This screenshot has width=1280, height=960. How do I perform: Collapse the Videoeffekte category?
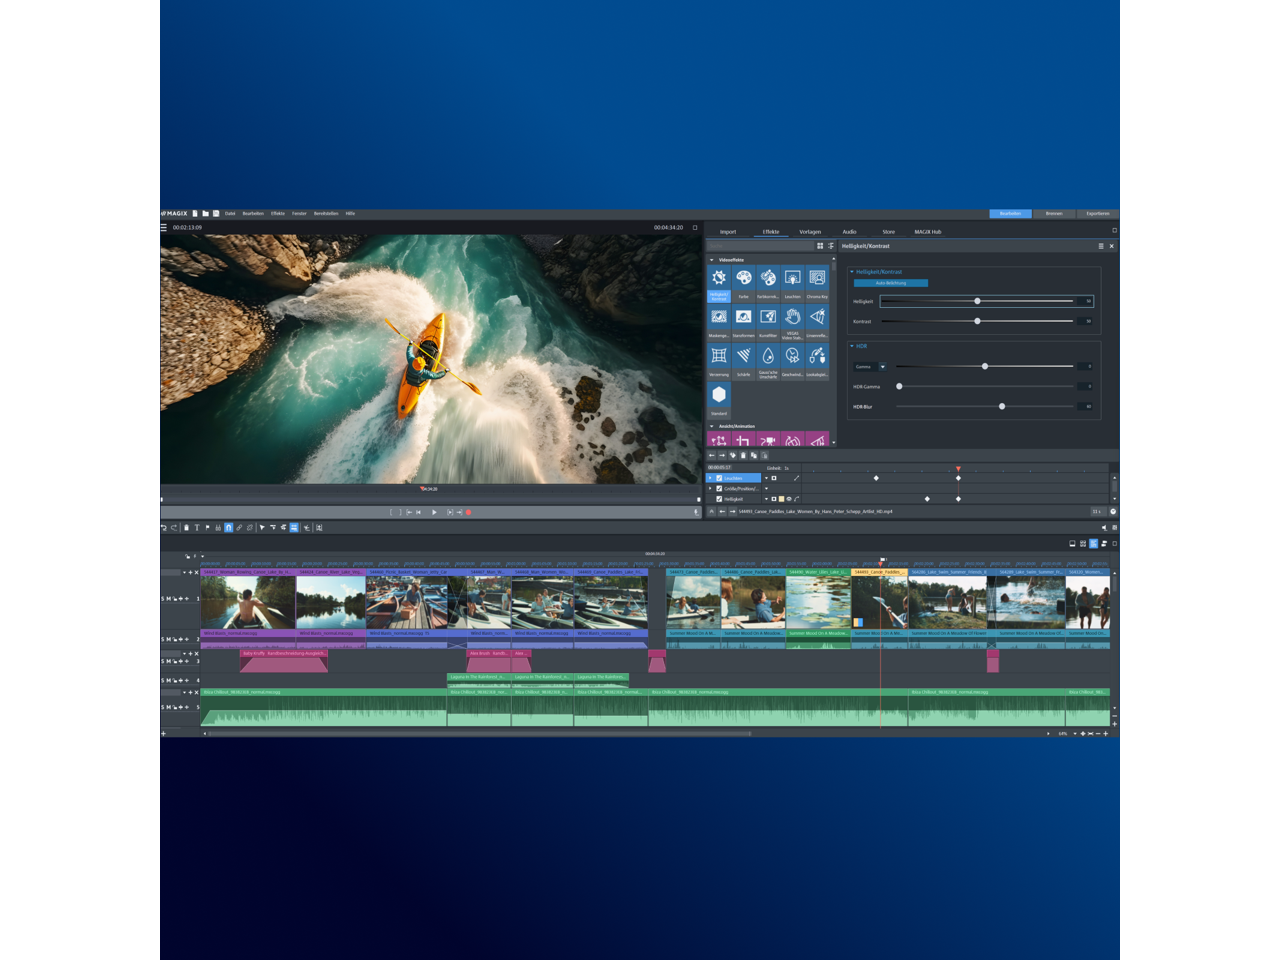pyautogui.click(x=712, y=260)
